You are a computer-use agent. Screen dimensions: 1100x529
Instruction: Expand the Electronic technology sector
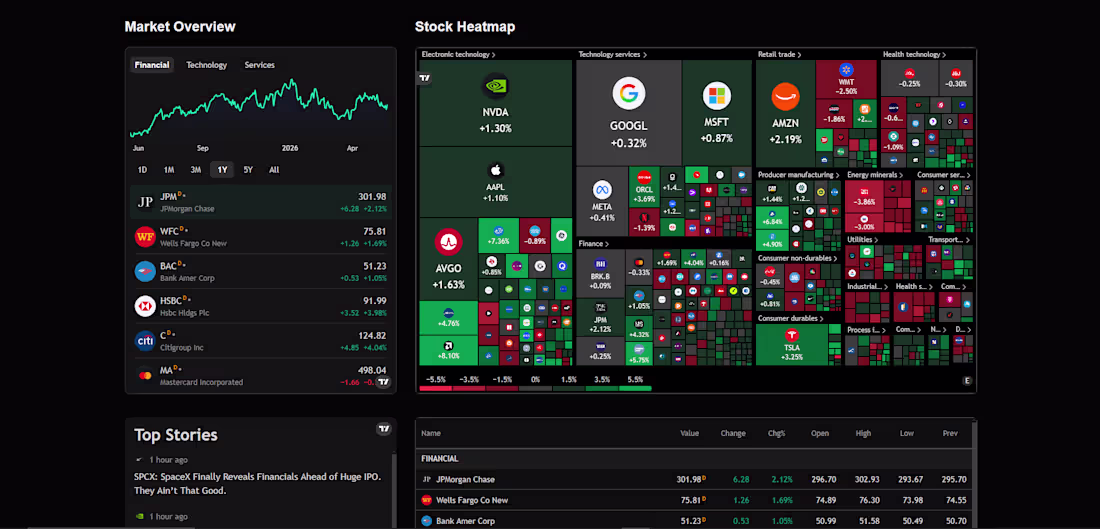click(x=458, y=54)
